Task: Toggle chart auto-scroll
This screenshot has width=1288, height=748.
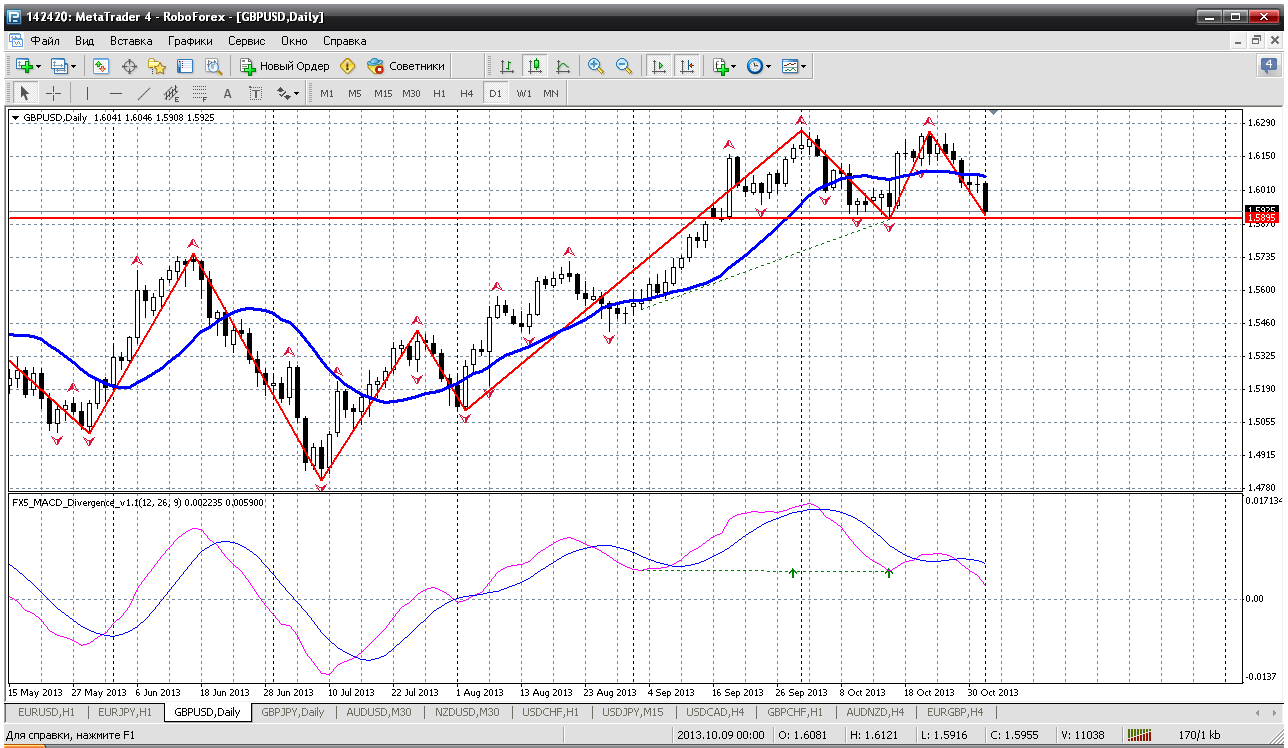Action: tap(658, 66)
